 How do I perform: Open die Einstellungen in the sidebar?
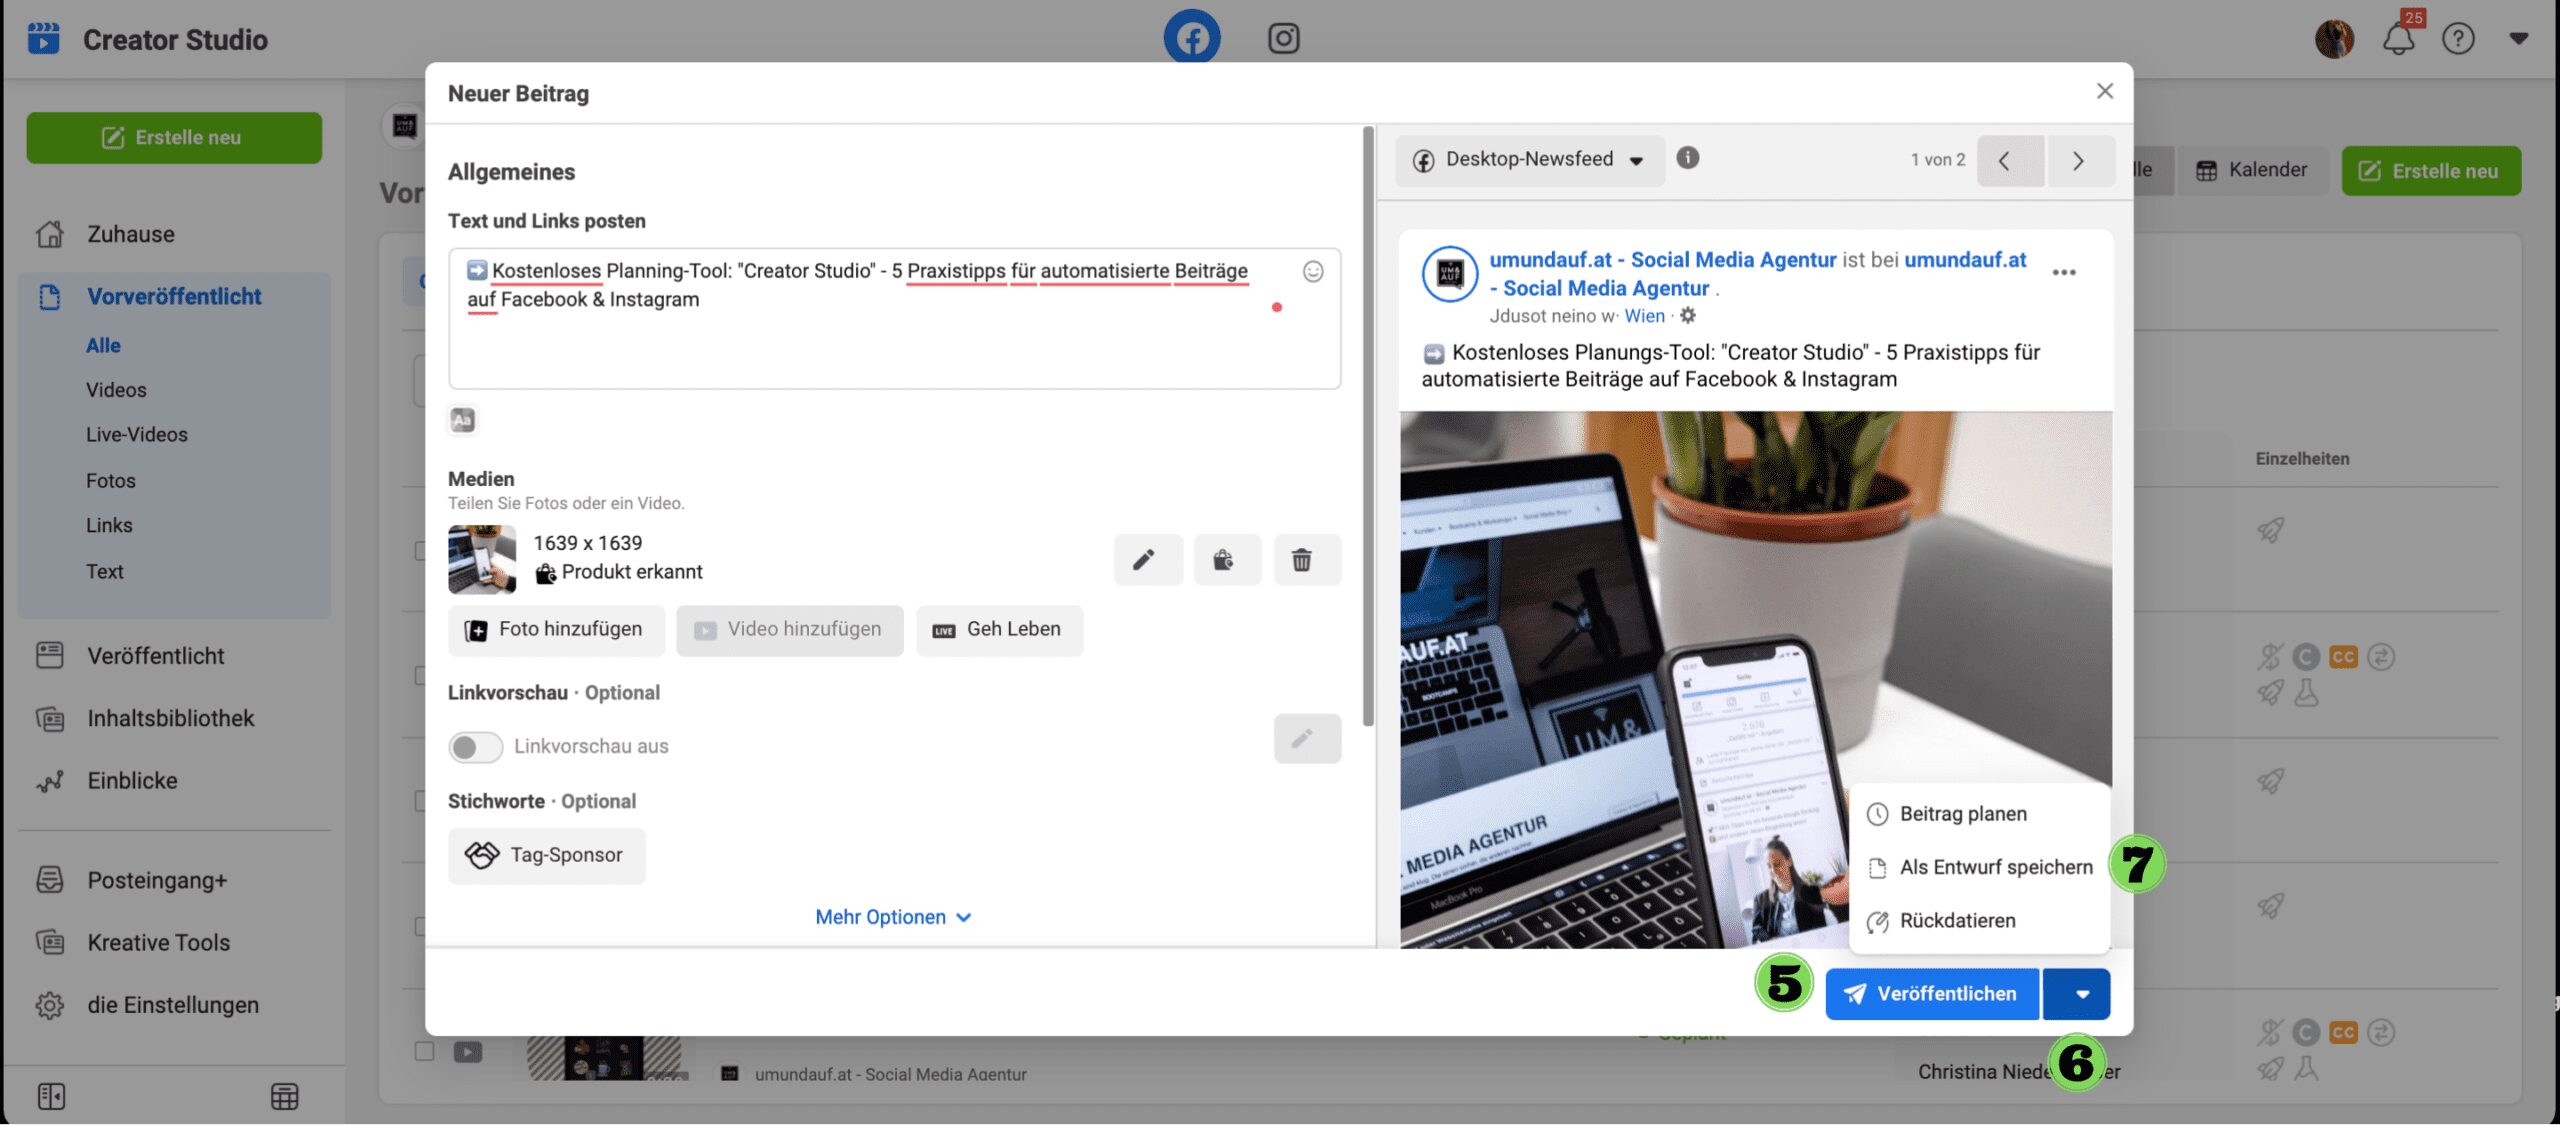click(x=174, y=1005)
